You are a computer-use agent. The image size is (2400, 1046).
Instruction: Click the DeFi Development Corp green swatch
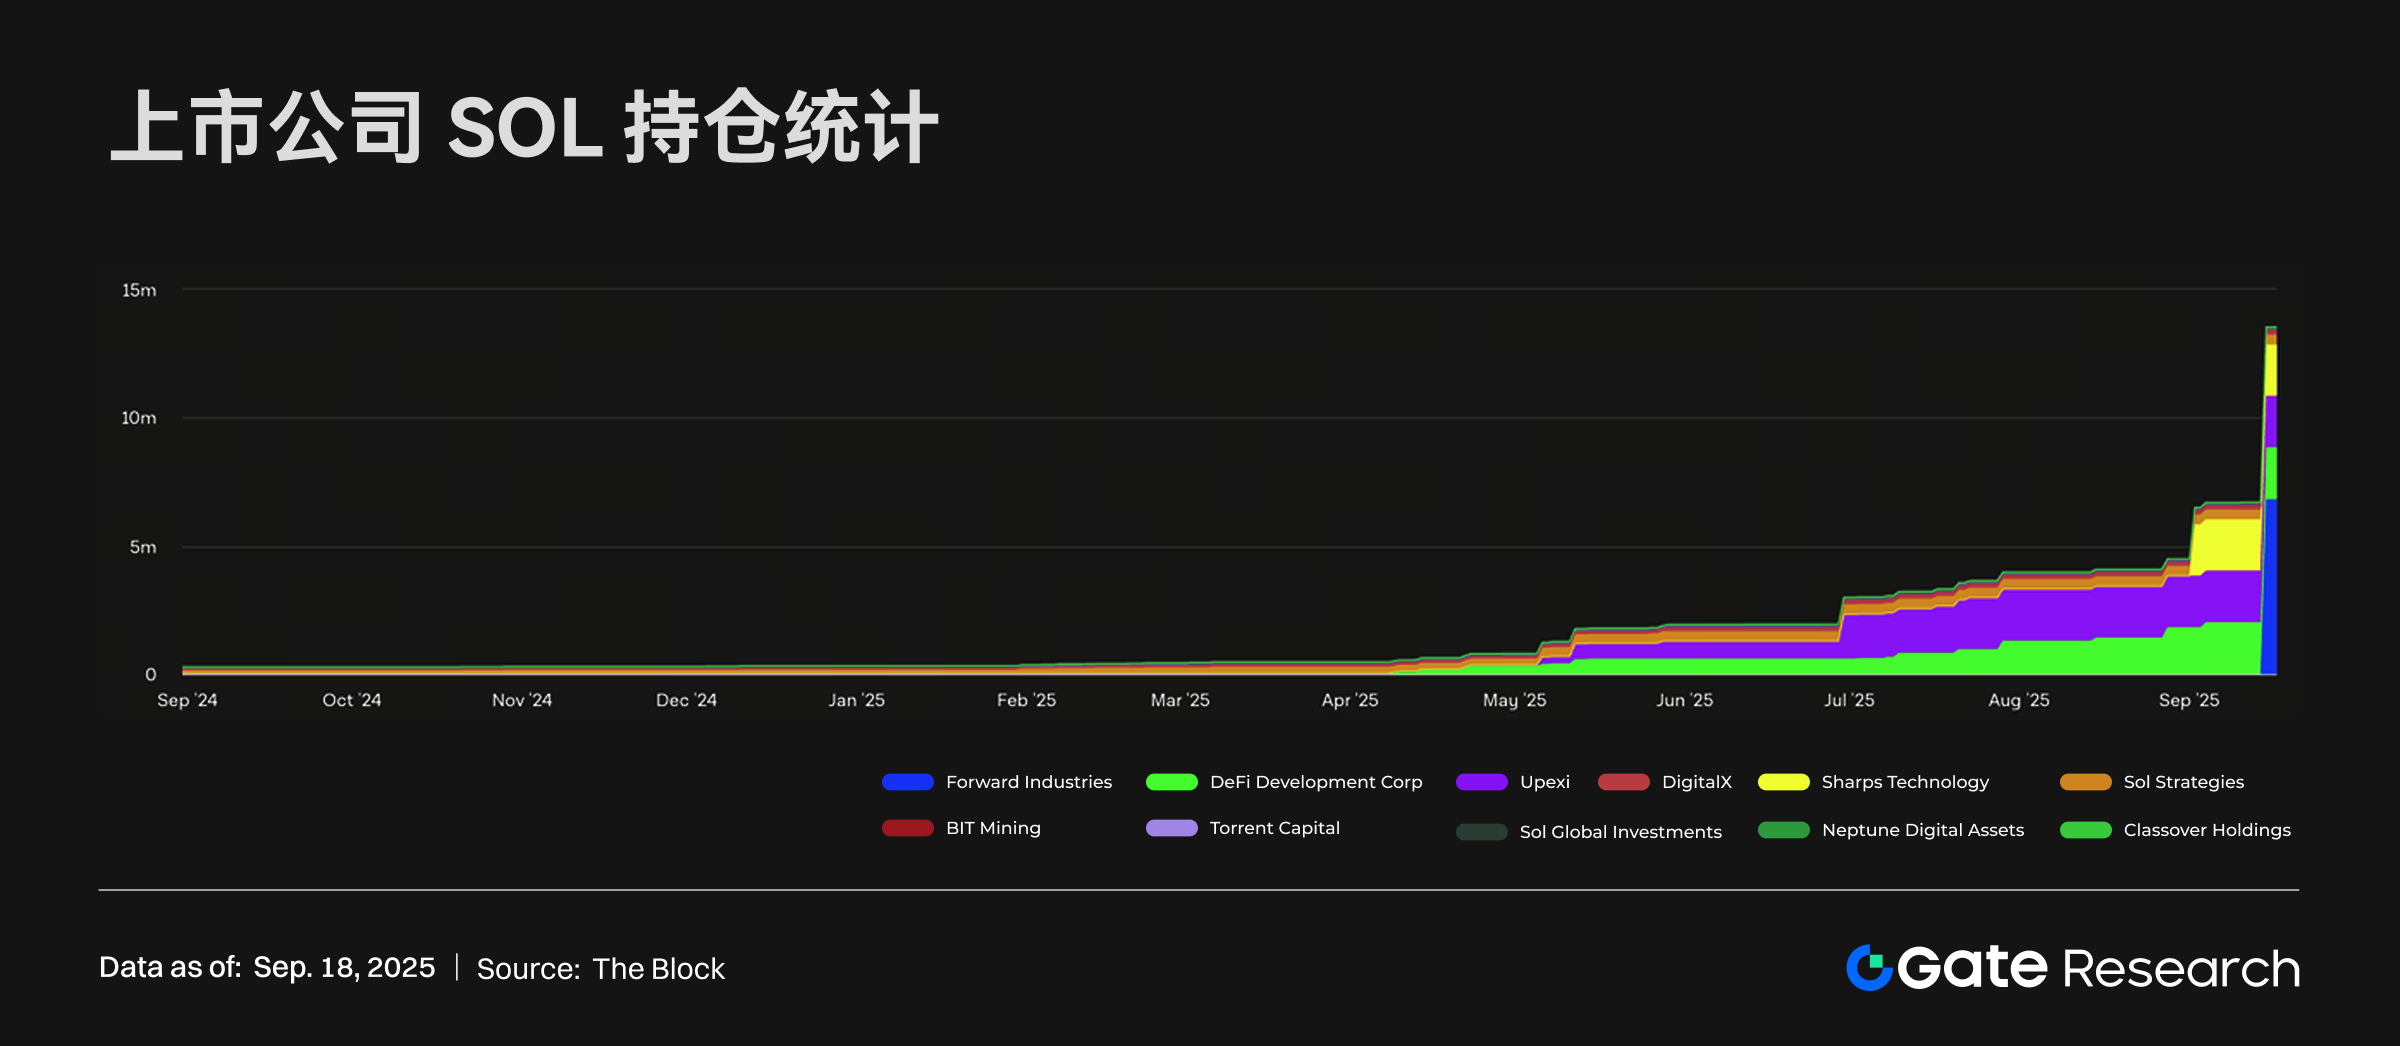(1172, 782)
